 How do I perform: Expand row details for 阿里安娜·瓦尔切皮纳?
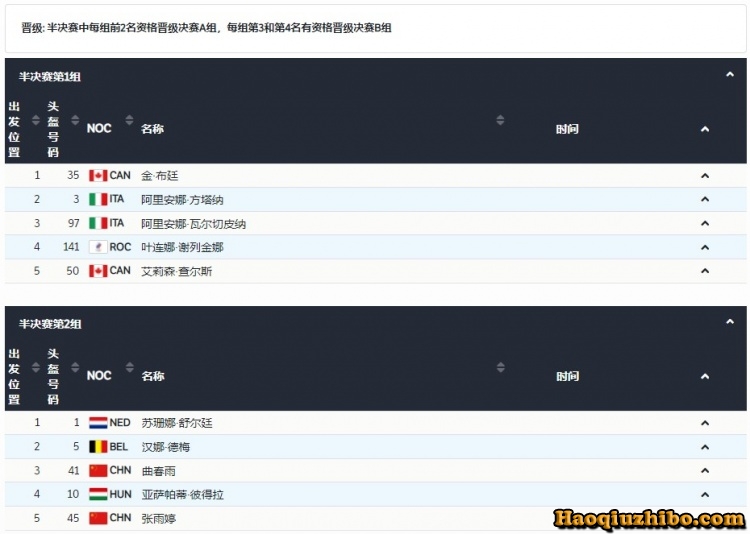pos(705,223)
